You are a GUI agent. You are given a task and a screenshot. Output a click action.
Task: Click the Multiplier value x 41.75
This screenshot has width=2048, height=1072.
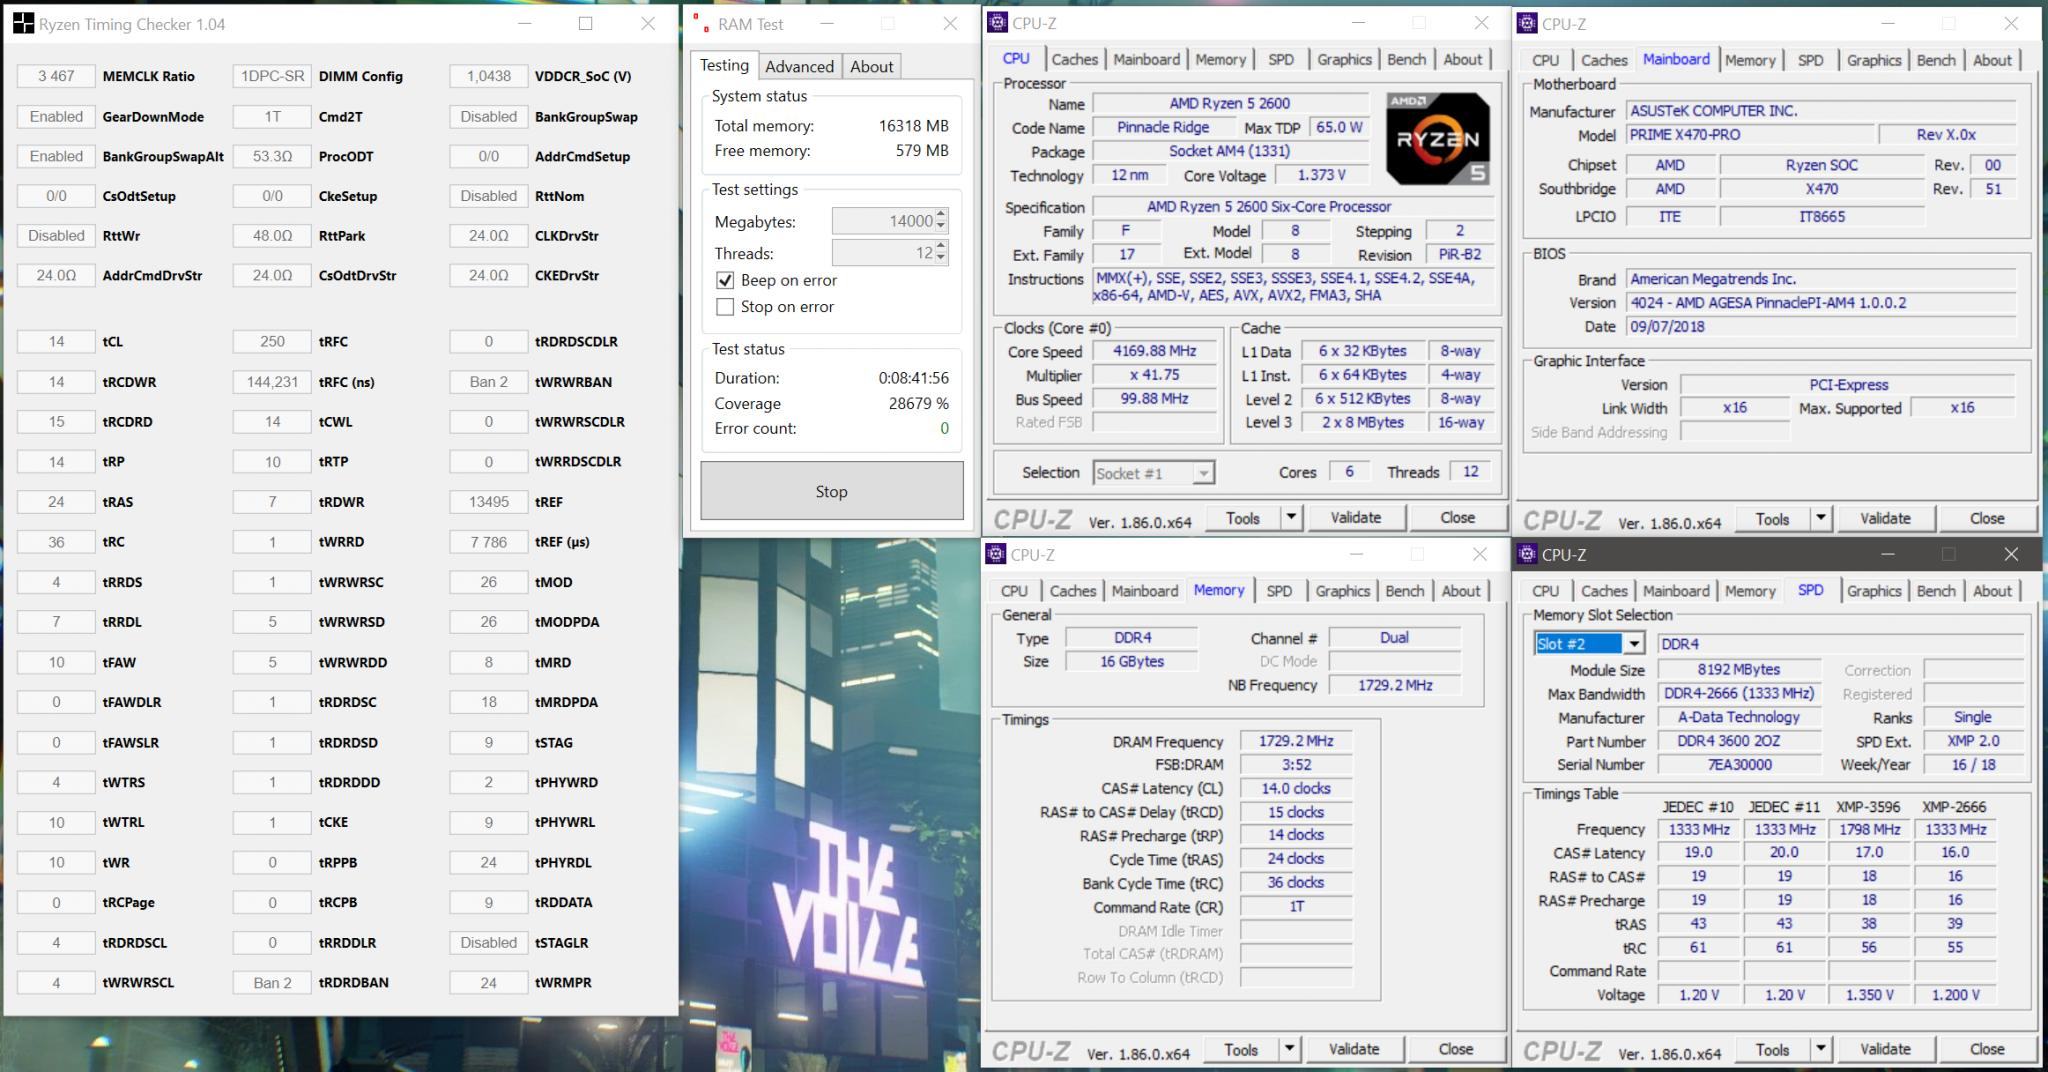point(1154,375)
